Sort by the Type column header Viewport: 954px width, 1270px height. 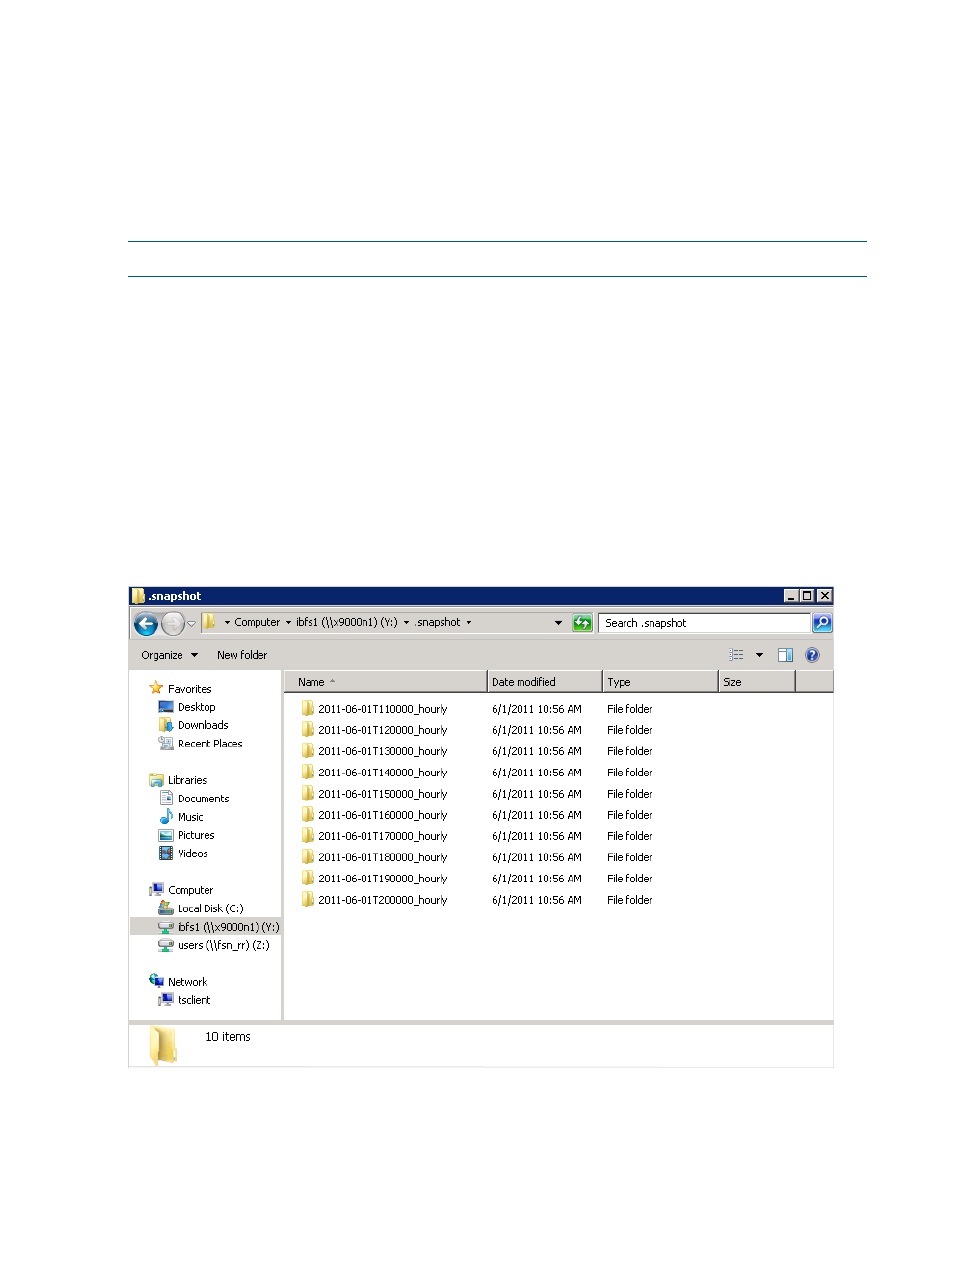[660, 682]
